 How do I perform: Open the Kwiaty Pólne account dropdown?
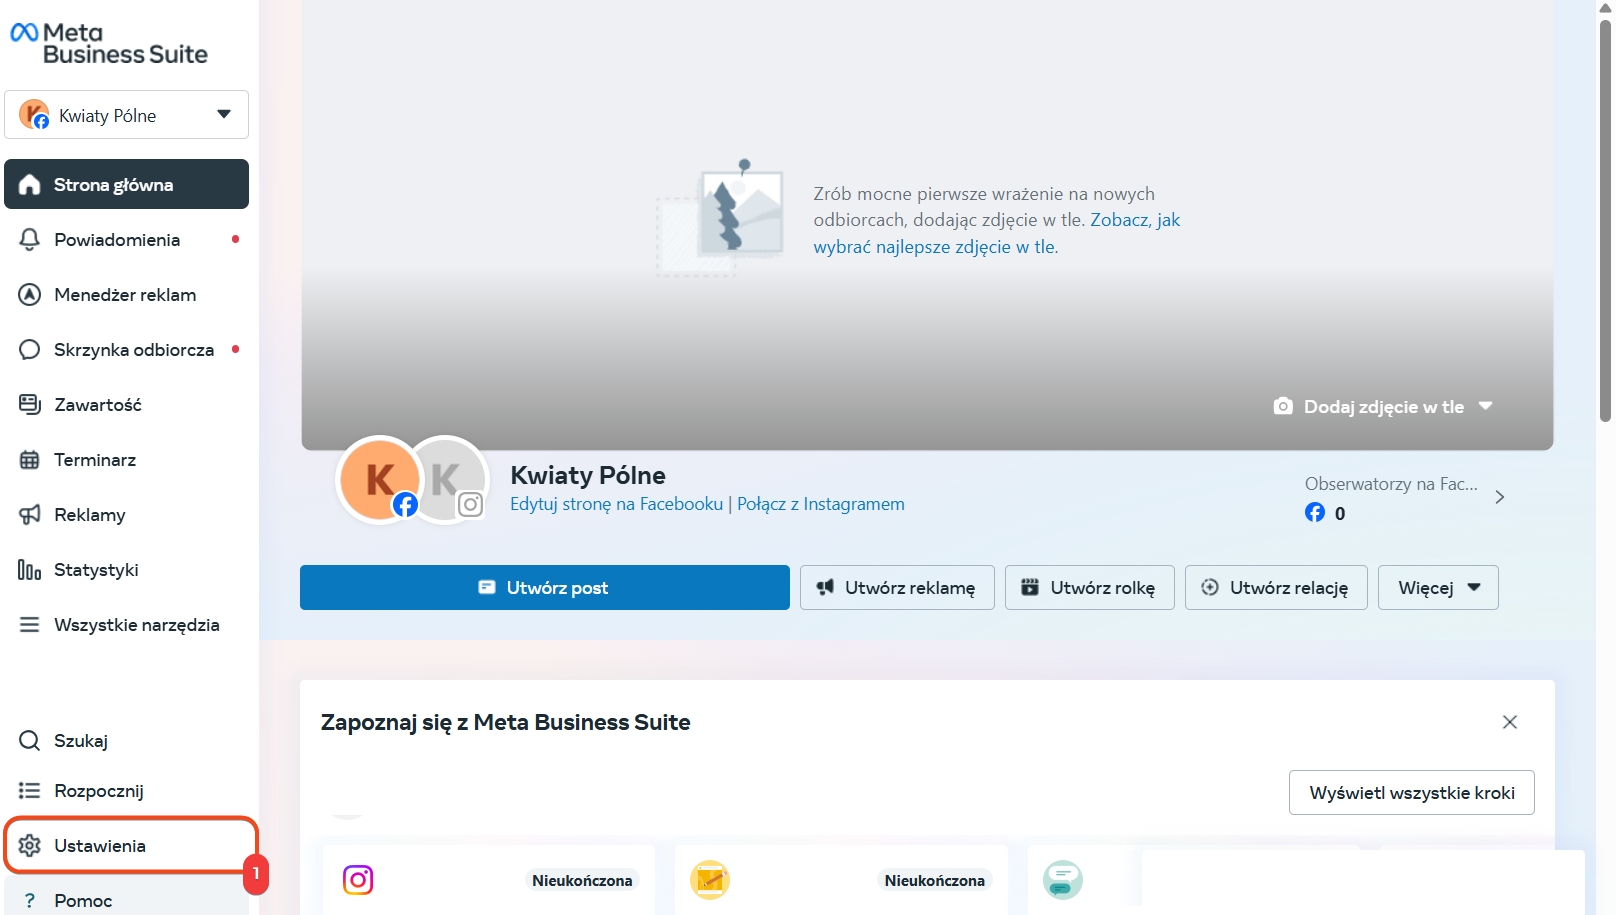pos(126,115)
